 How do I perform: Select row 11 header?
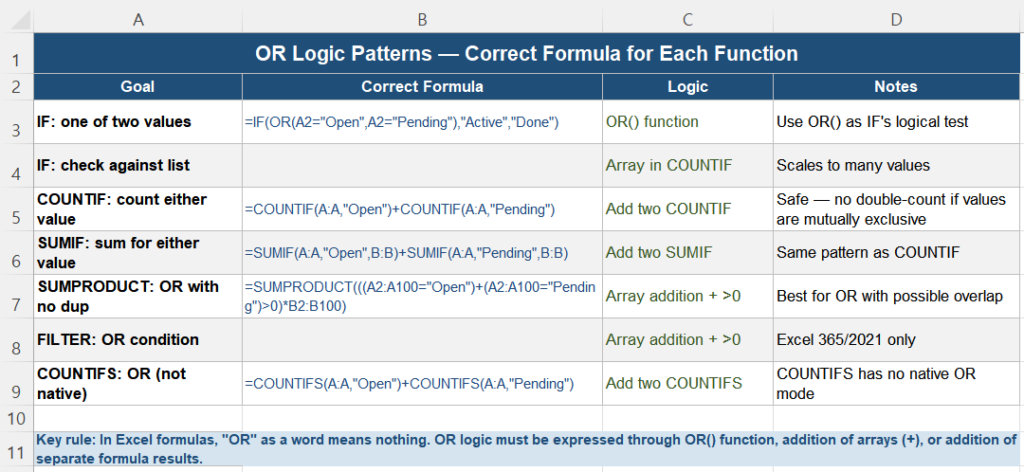point(17,449)
